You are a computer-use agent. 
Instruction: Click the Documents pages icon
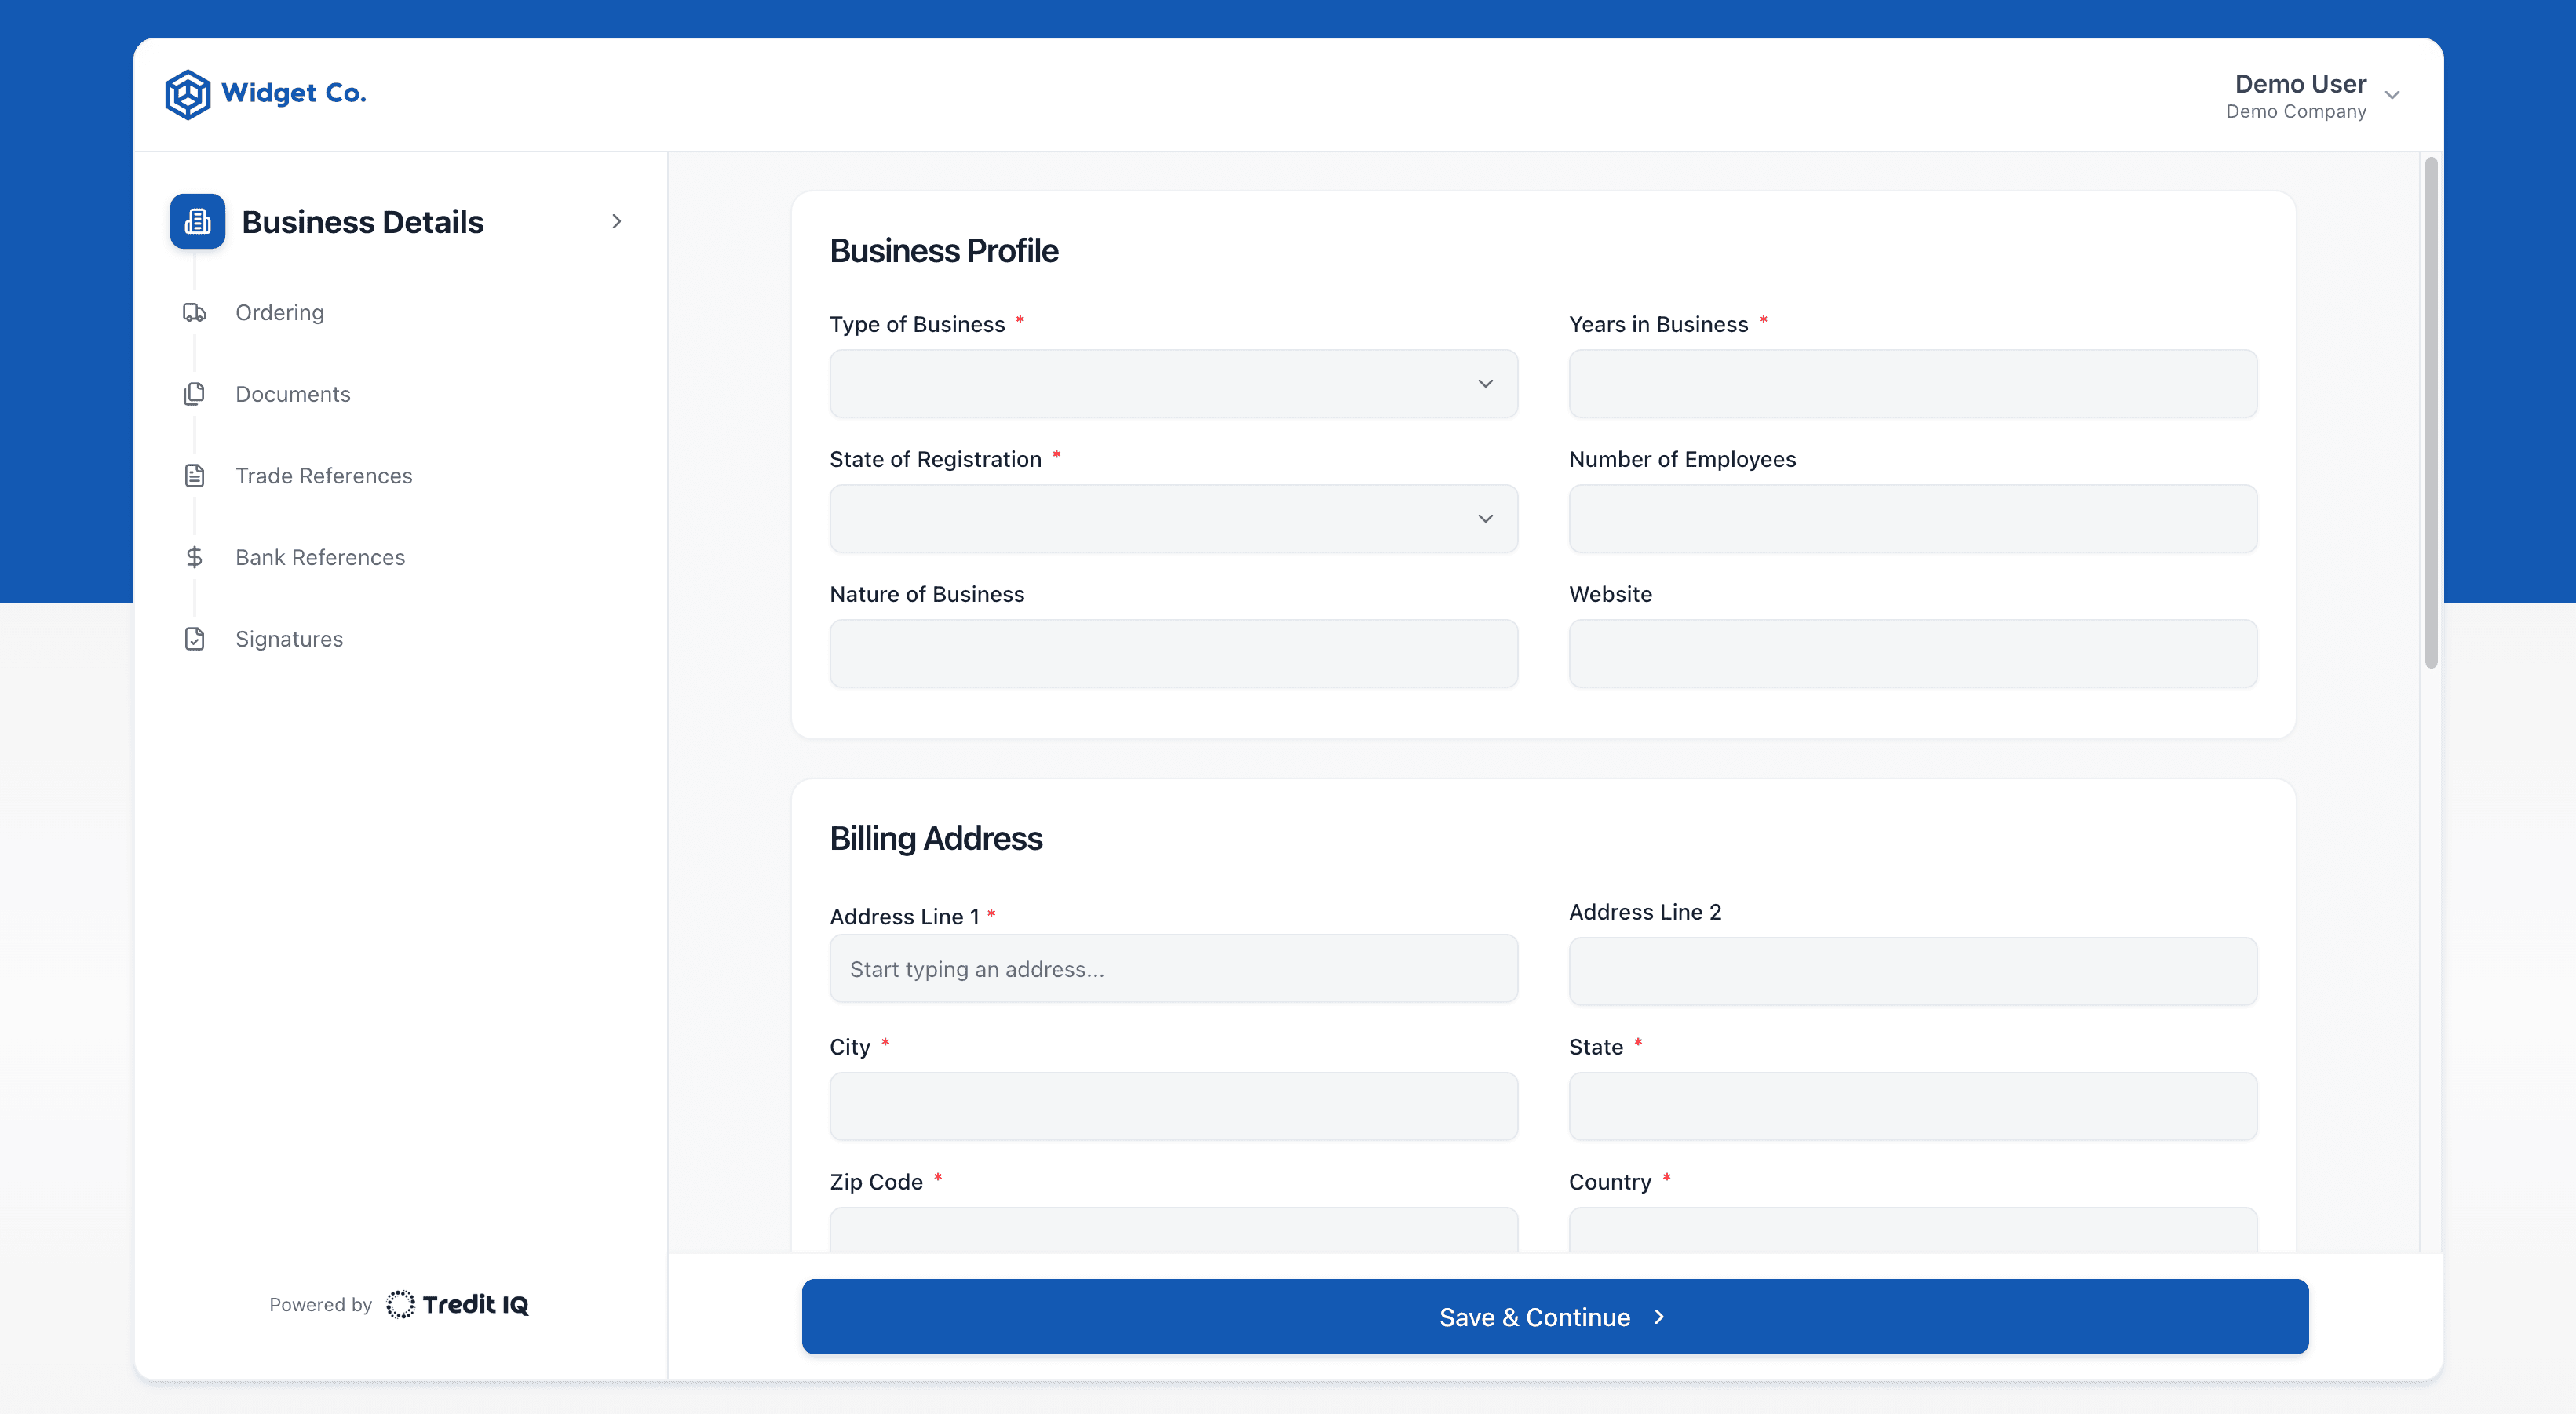[194, 394]
